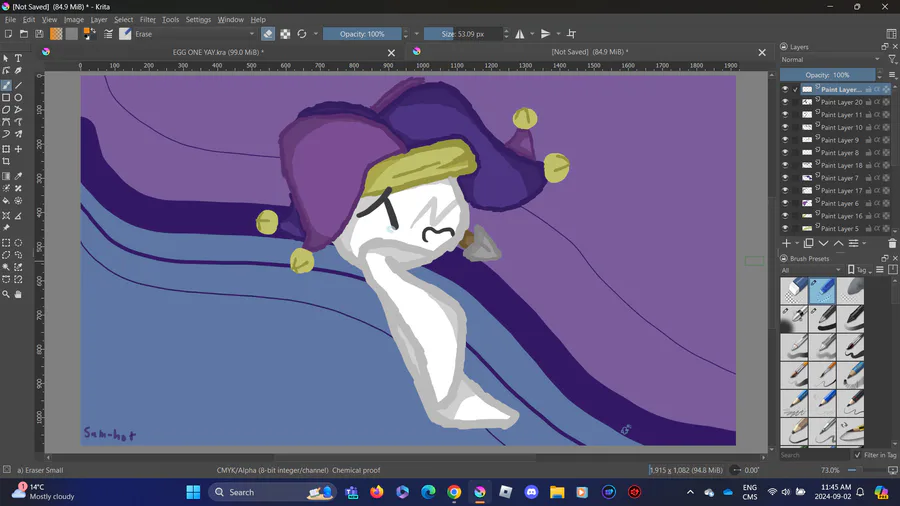The height and width of the screenshot is (506, 900).
Task: Switch to the EGG ONE YAY.kra tab
Action: click(x=218, y=52)
